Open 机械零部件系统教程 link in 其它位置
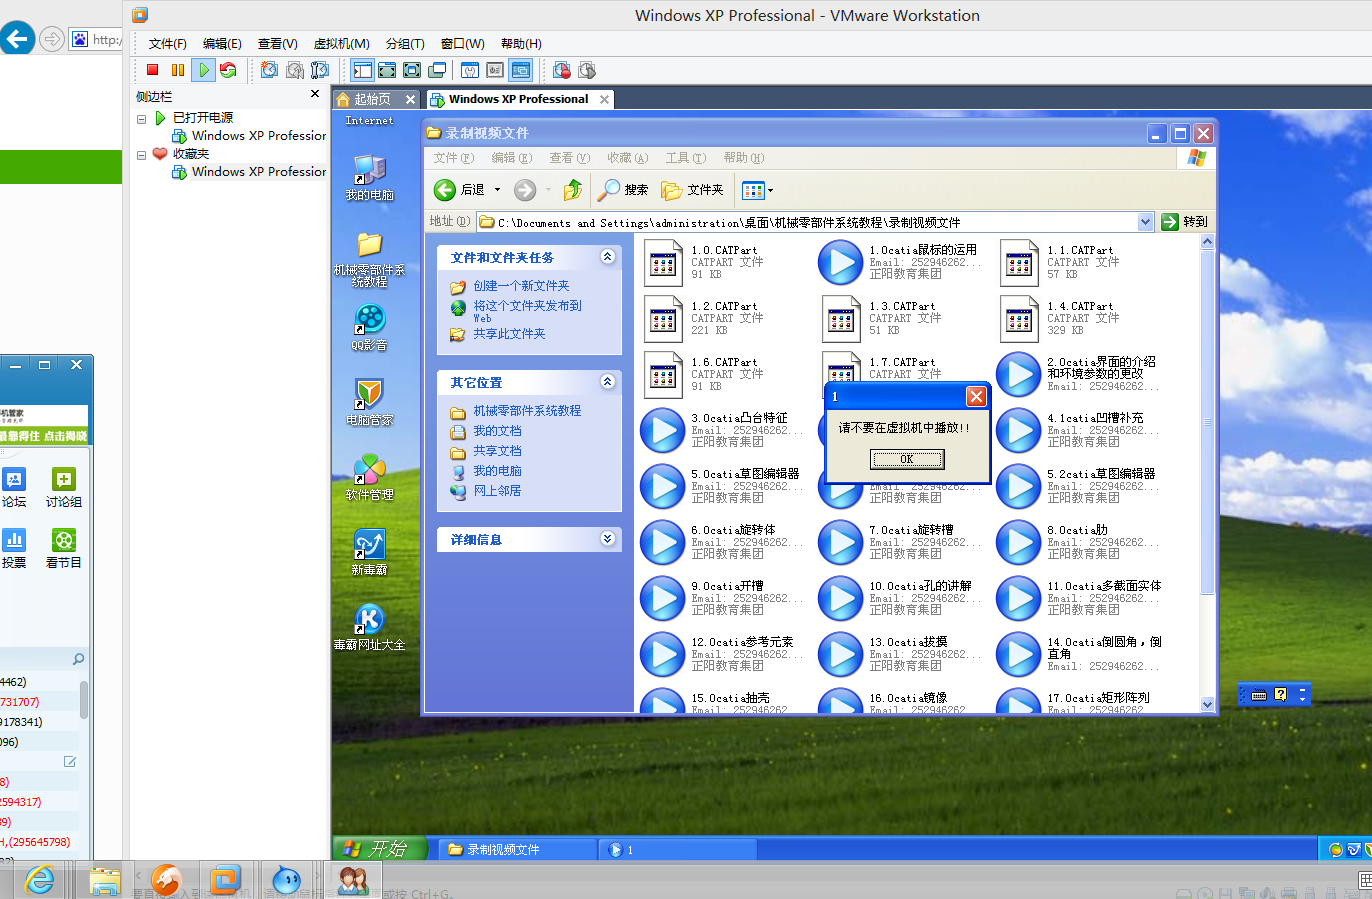1372x899 pixels. tap(527, 411)
